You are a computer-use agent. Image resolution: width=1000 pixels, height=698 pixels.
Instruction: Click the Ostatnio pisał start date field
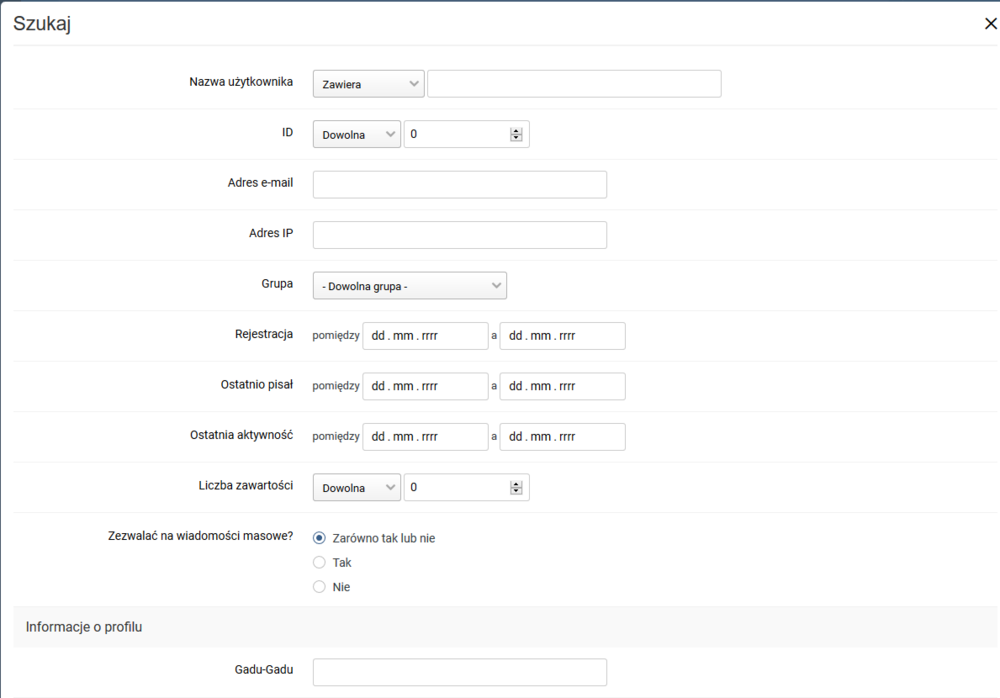point(425,386)
